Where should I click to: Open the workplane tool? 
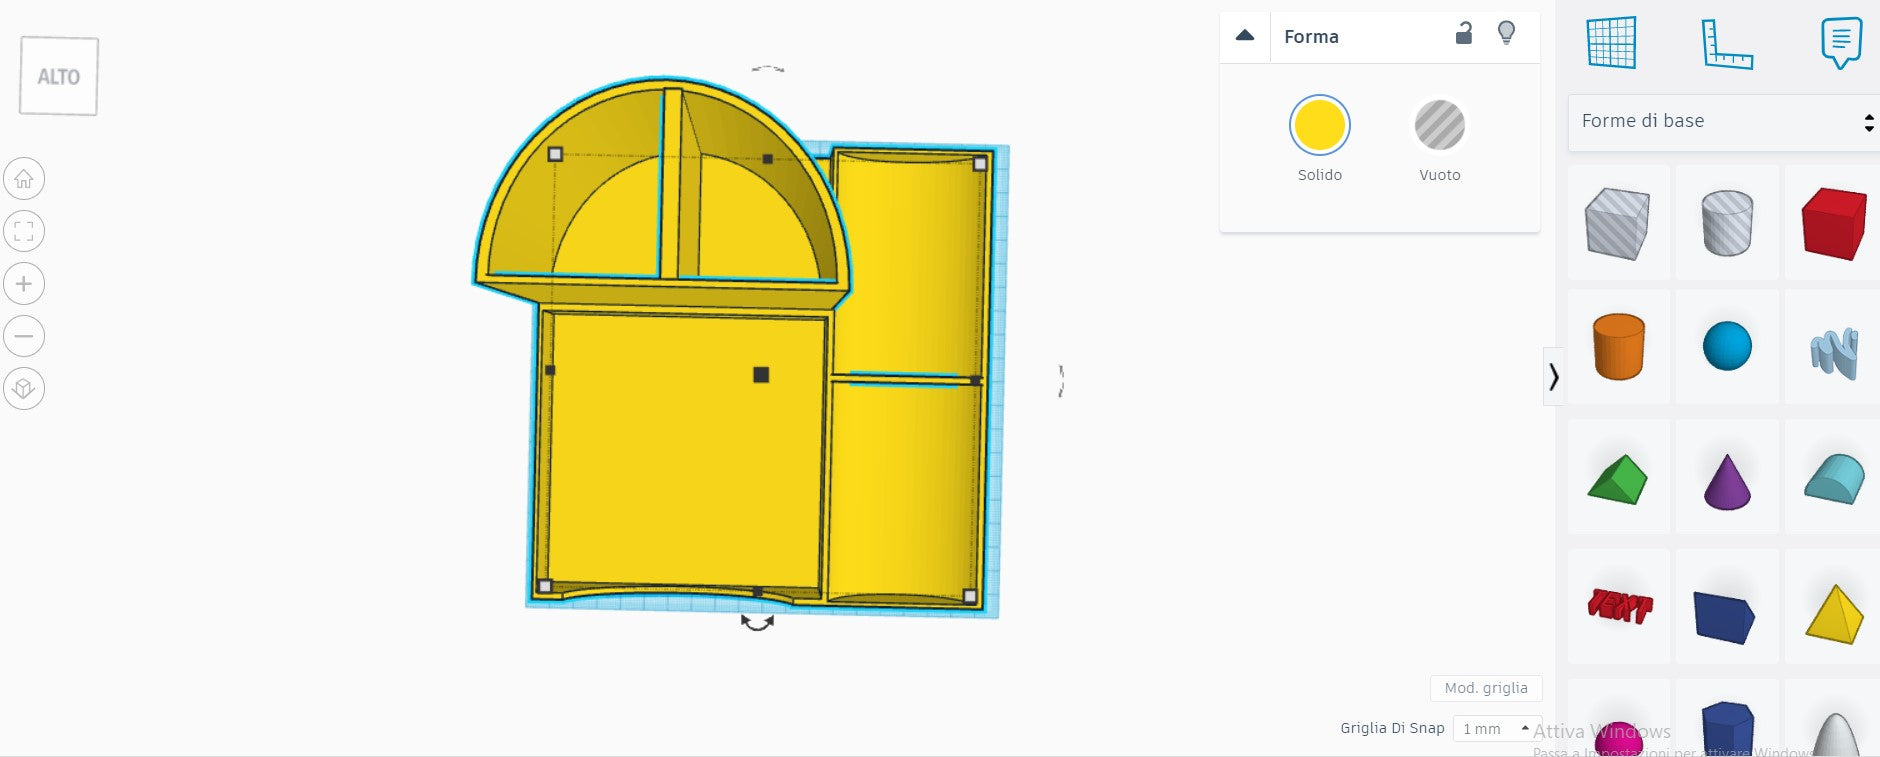coord(1611,43)
